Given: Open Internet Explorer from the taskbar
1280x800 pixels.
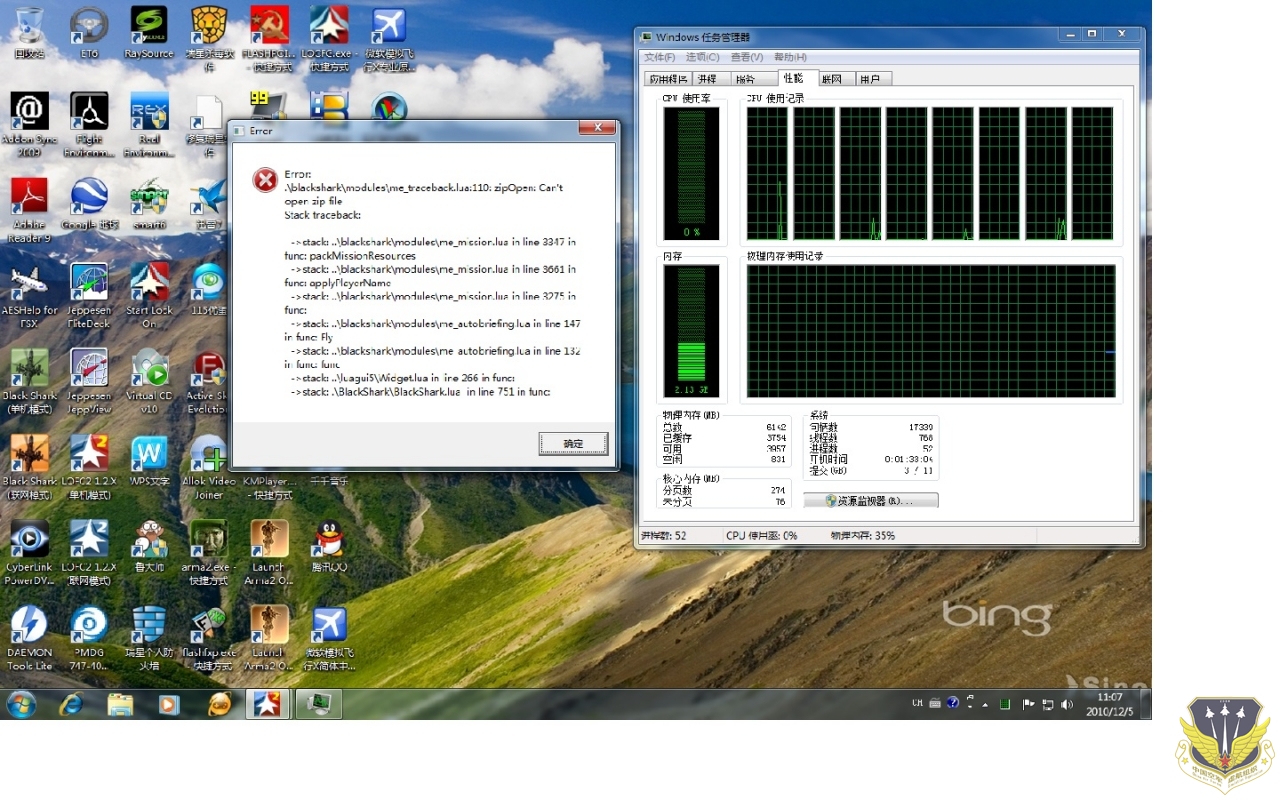Looking at the screenshot, I should [71, 704].
